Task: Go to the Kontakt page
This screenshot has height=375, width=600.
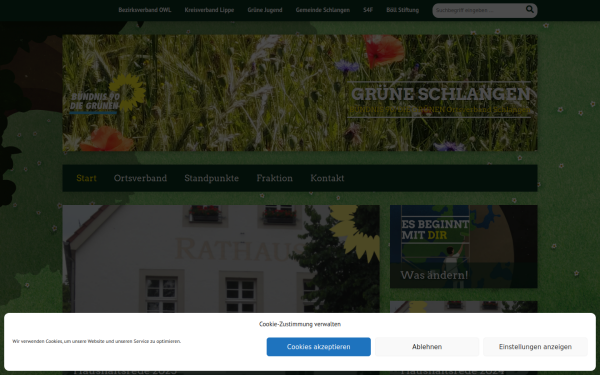Action: 327,178
